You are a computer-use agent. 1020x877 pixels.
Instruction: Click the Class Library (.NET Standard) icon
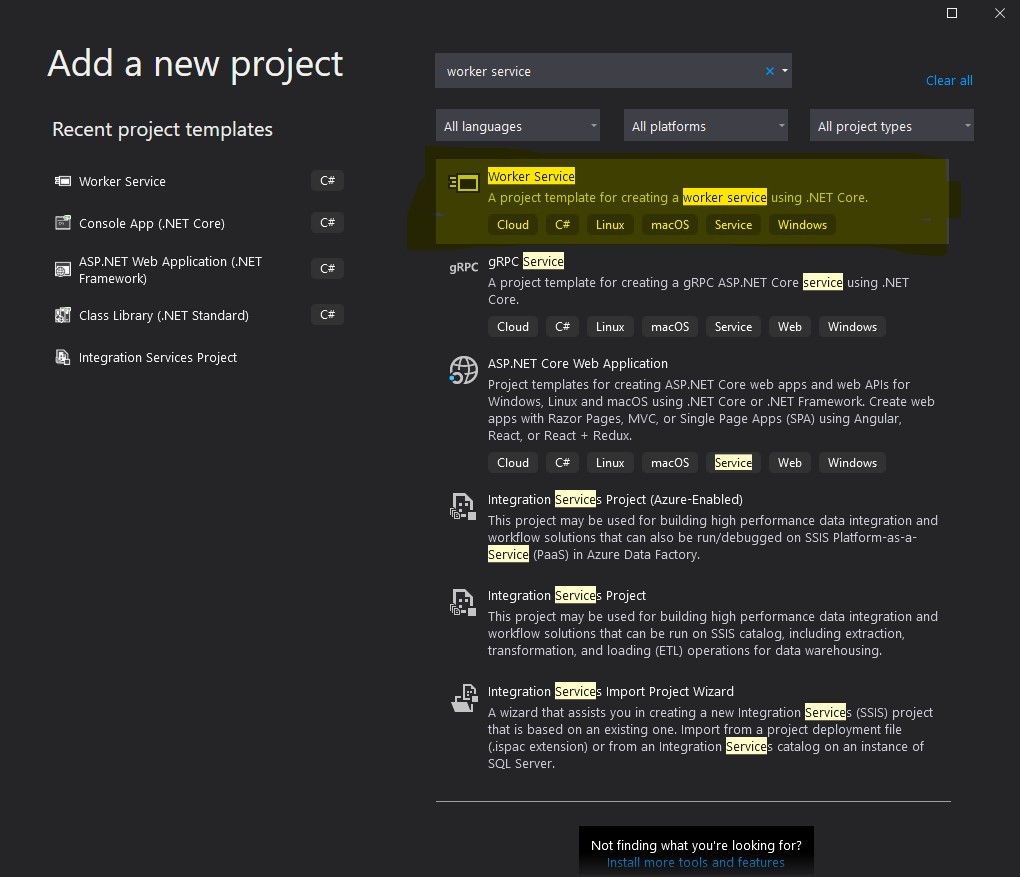point(62,316)
